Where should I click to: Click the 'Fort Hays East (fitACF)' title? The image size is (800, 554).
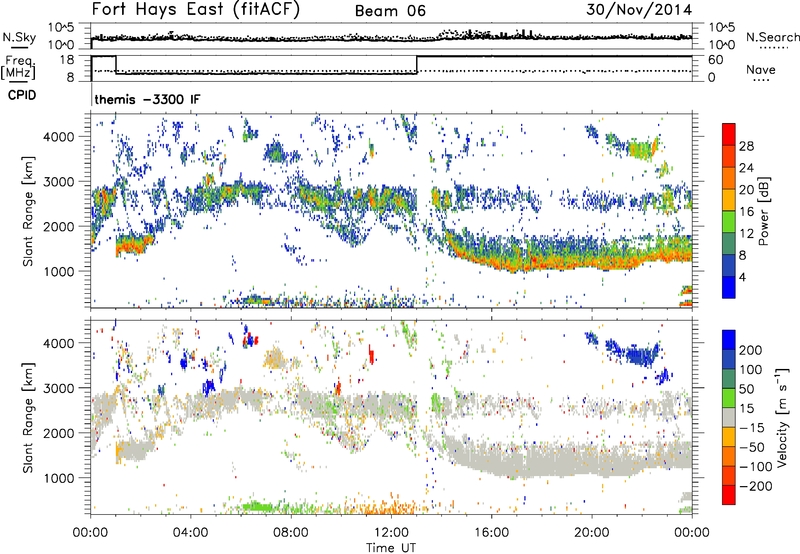click(196, 9)
